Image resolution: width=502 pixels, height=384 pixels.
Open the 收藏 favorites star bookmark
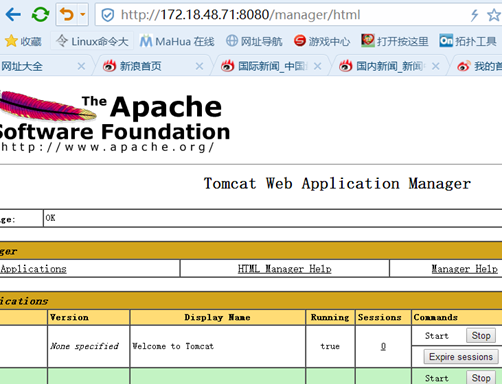[x=23, y=41]
